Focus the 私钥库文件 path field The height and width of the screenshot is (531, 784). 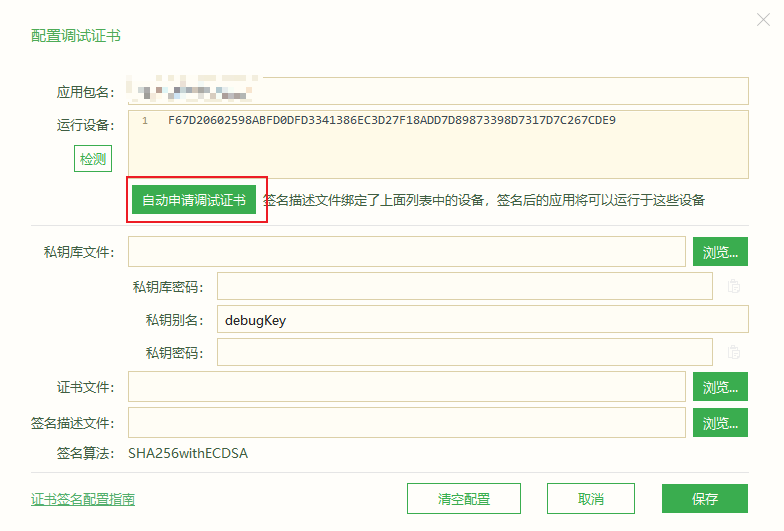406,252
